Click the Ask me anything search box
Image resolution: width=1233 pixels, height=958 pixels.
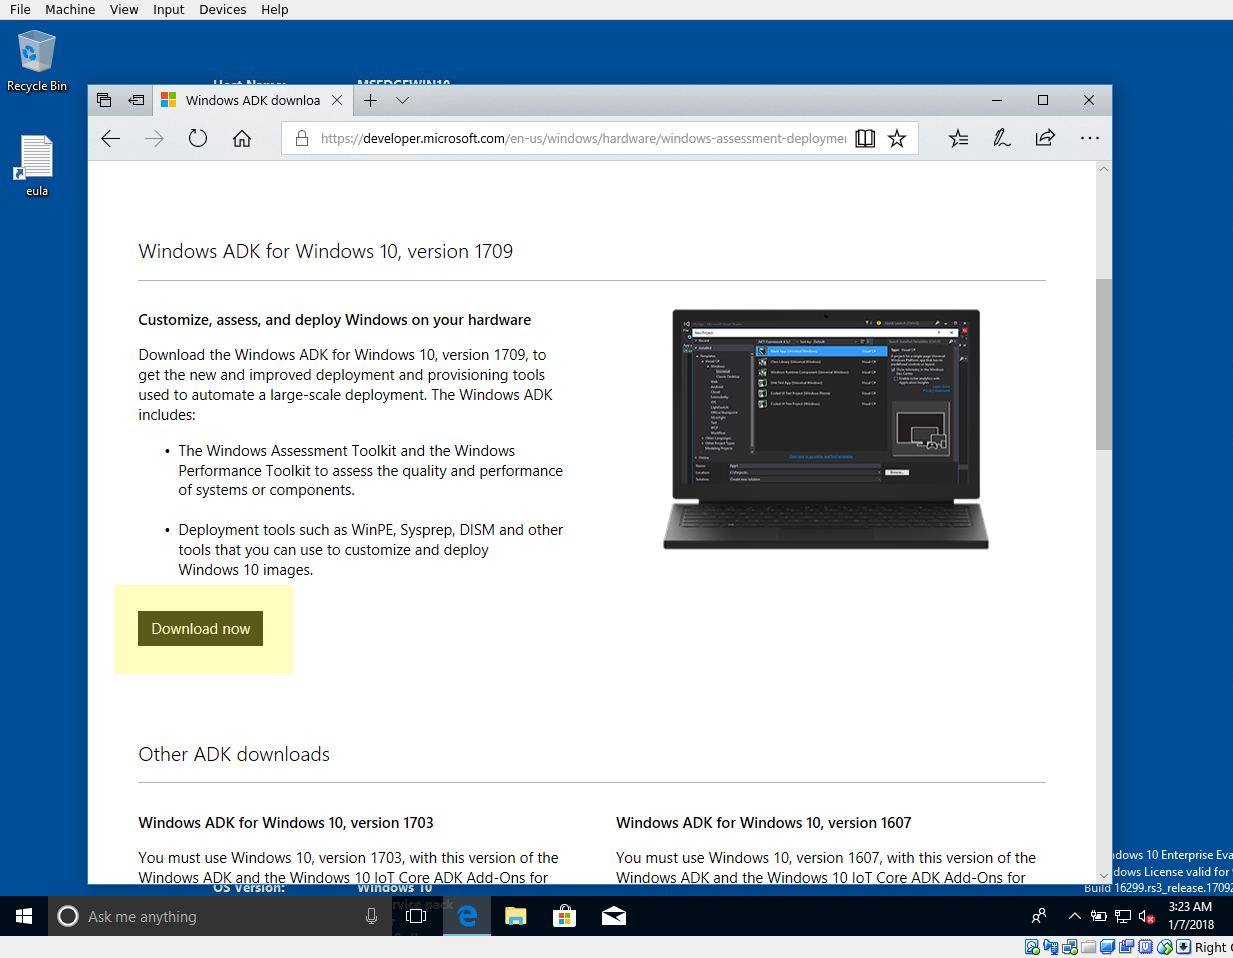[x=220, y=916]
